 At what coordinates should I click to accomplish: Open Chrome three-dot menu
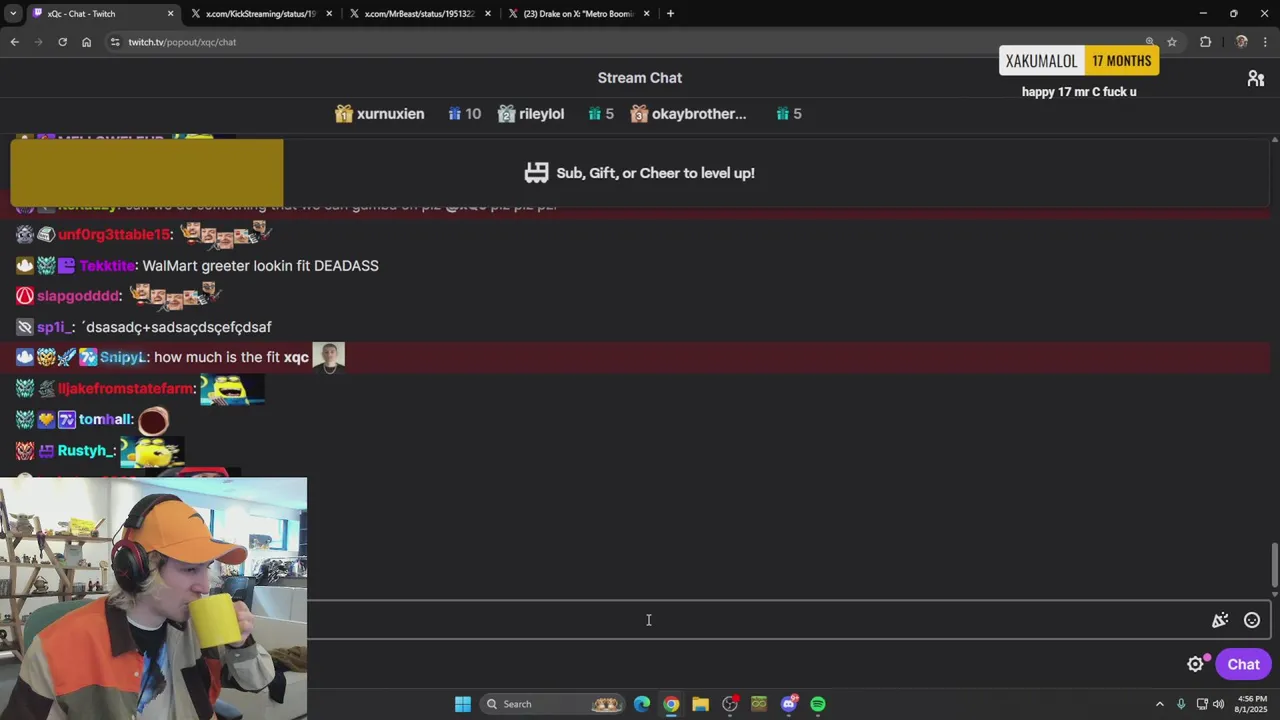(x=1266, y=42)
